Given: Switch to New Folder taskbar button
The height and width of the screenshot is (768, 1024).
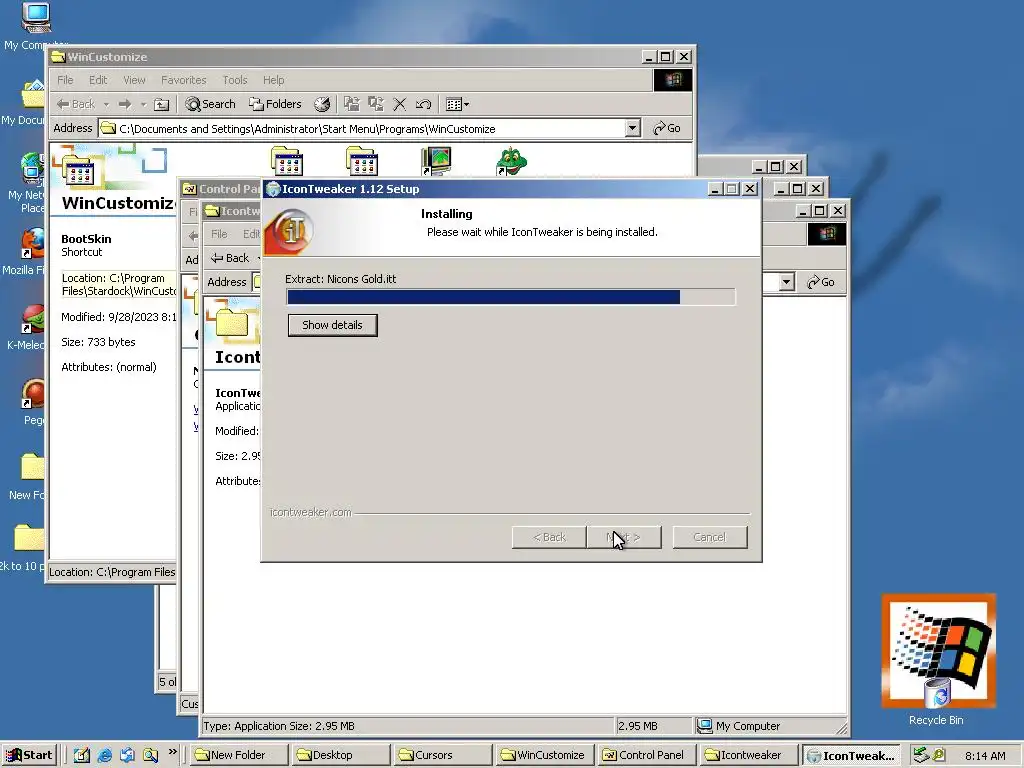Looking at the screenshot, I should [x=239, y=756].
